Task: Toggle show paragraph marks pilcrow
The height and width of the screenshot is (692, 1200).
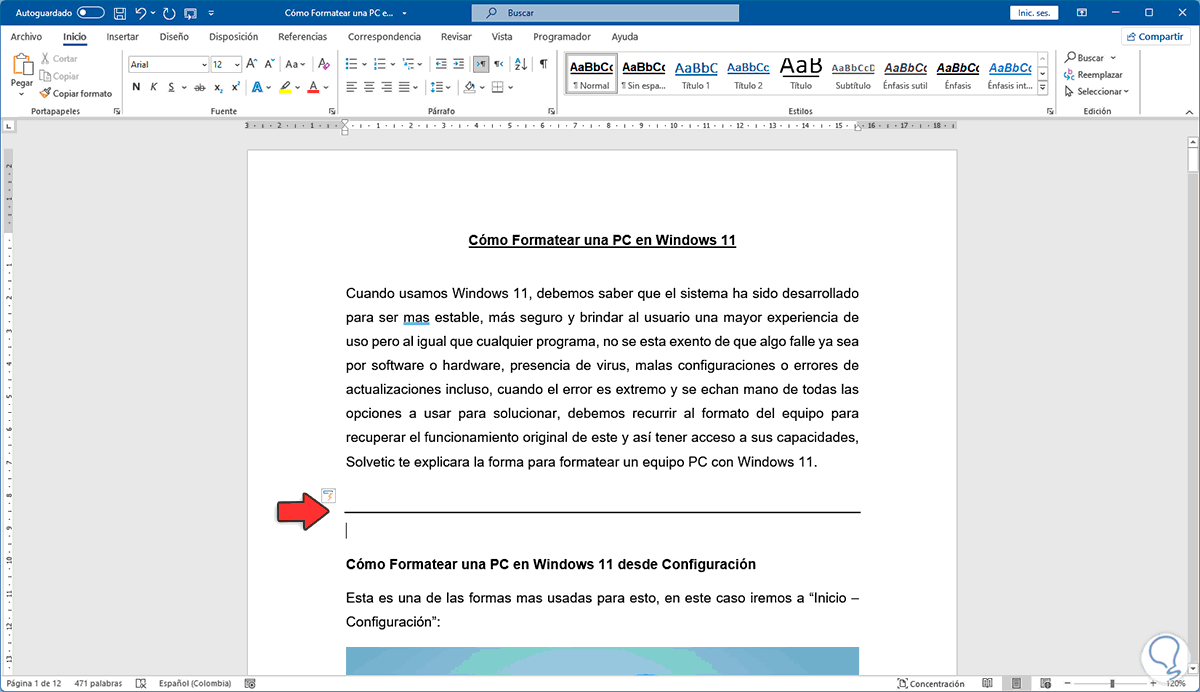Action: [x=543, y=64]
